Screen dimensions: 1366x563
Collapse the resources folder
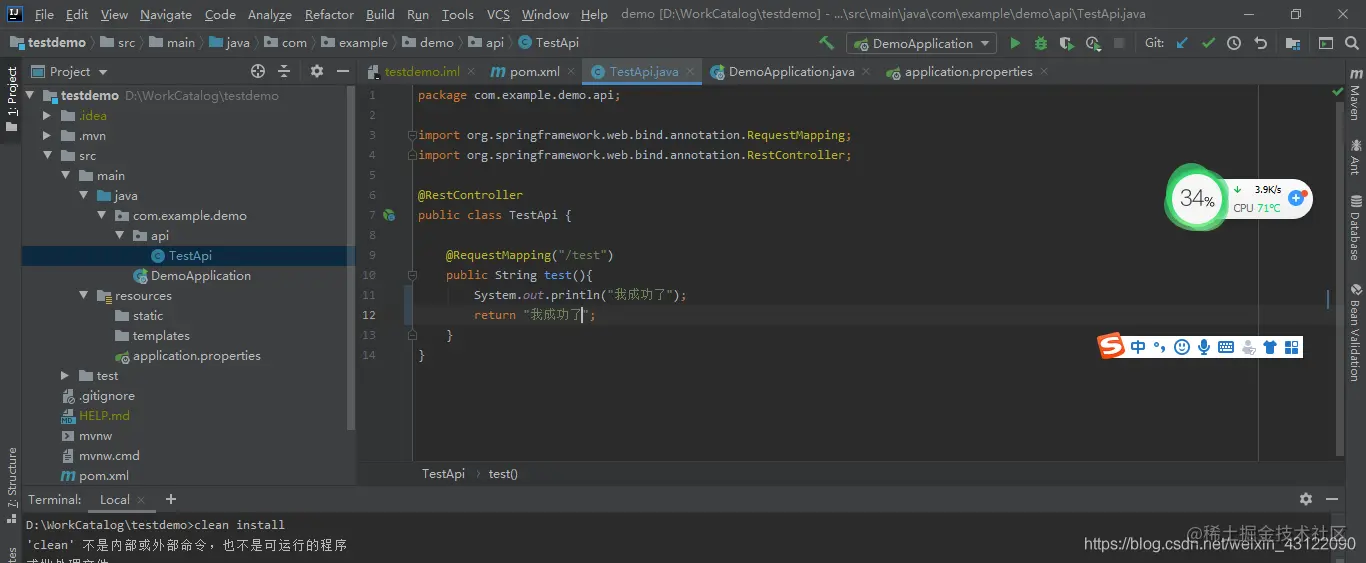point(83,296)
